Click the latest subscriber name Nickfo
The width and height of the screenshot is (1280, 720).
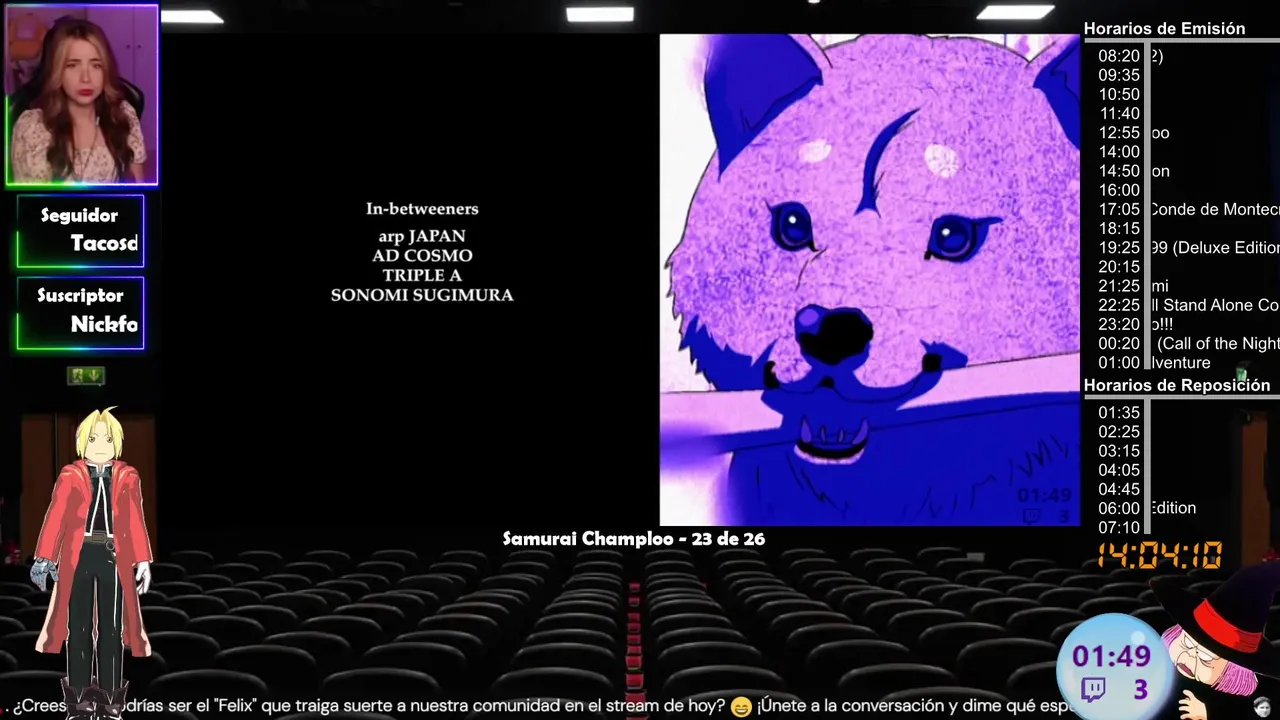(x=104, y=324)
